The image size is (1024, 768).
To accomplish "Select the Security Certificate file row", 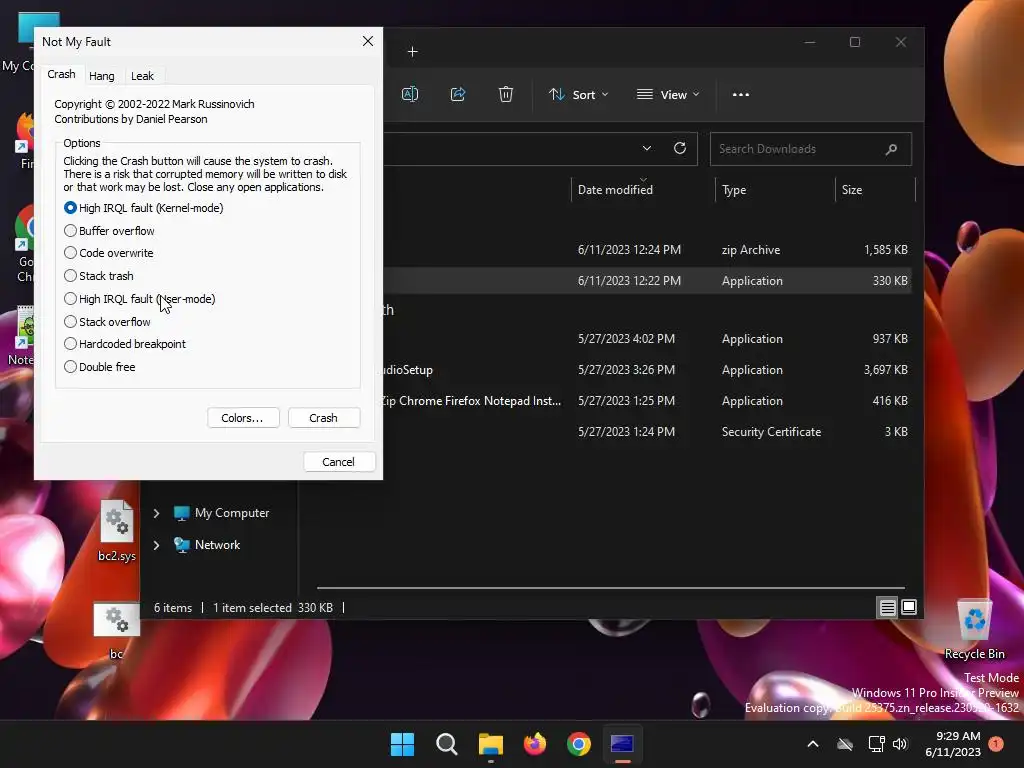I will [x=647, y=432].
